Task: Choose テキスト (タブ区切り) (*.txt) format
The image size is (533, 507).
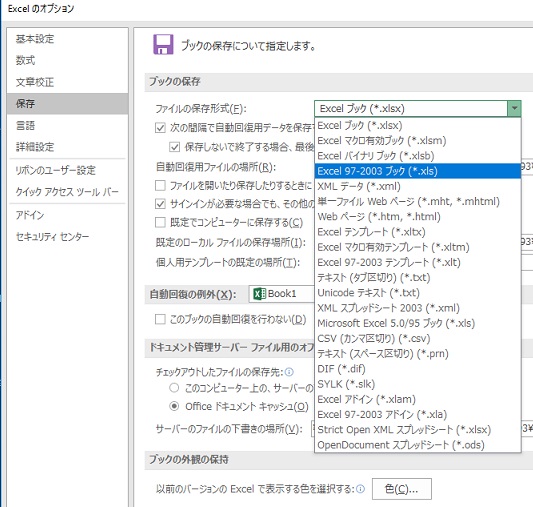Action: (x=418, y=278)
